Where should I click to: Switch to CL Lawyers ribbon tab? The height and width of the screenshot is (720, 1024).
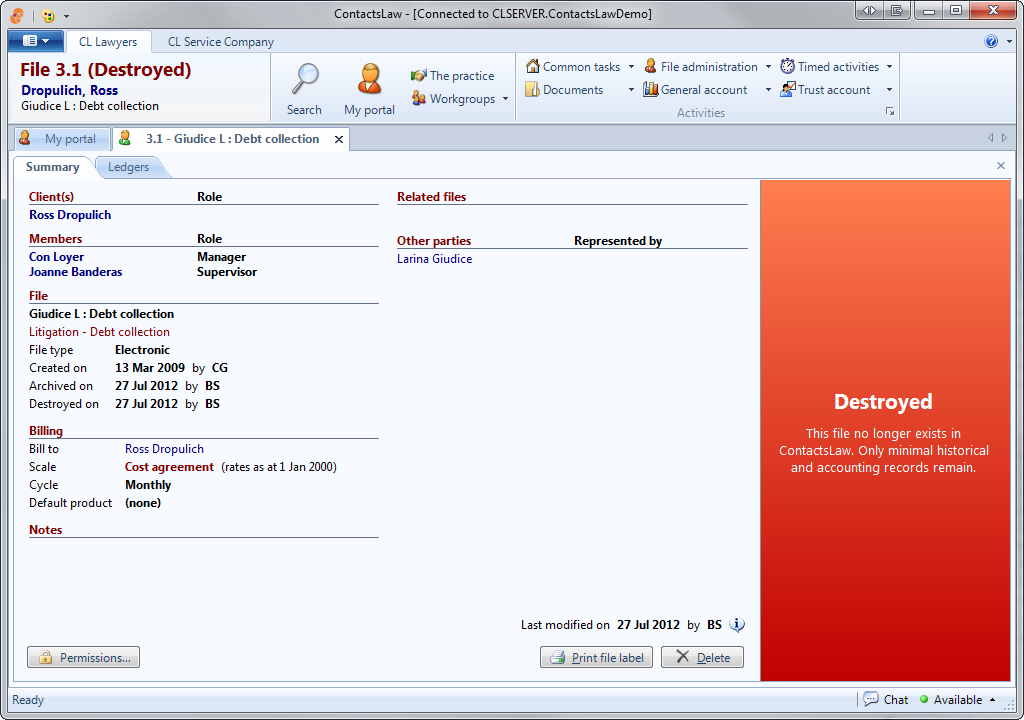click(x=108, y=42)
